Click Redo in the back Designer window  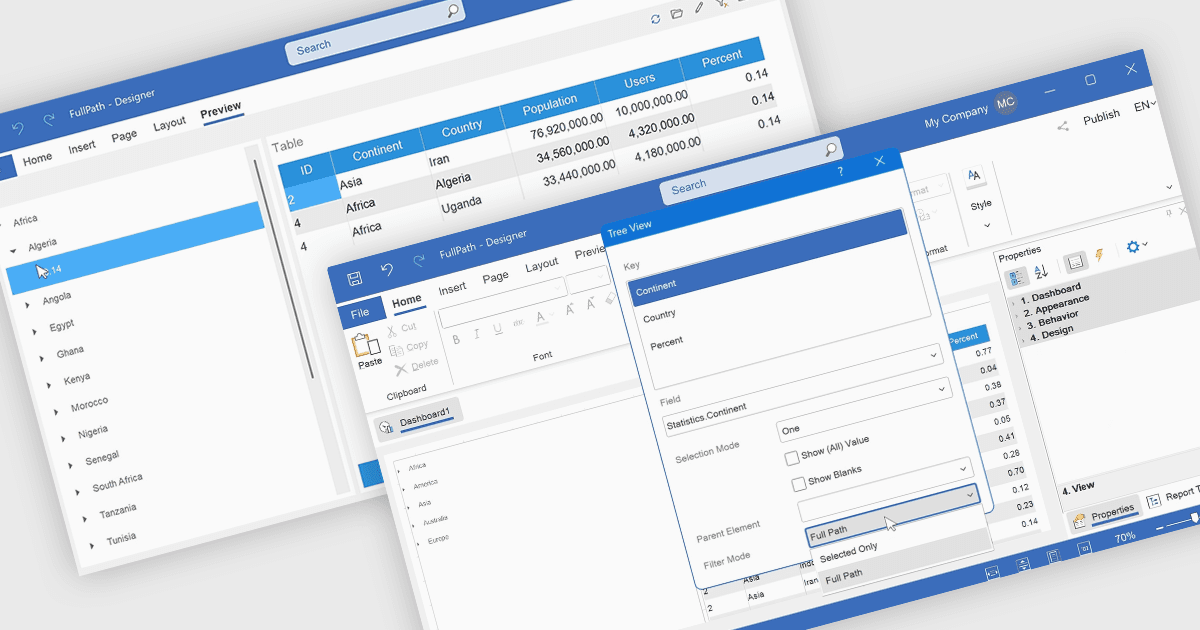pos(48,120)
